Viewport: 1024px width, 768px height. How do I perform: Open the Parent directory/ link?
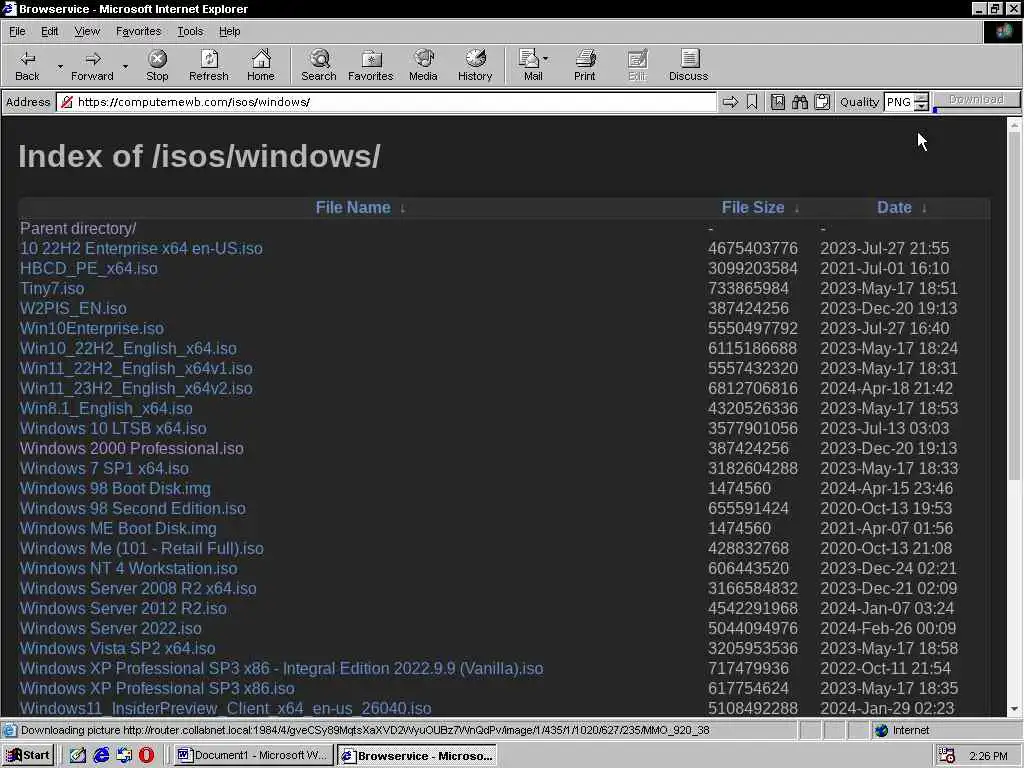click(78, 229)
